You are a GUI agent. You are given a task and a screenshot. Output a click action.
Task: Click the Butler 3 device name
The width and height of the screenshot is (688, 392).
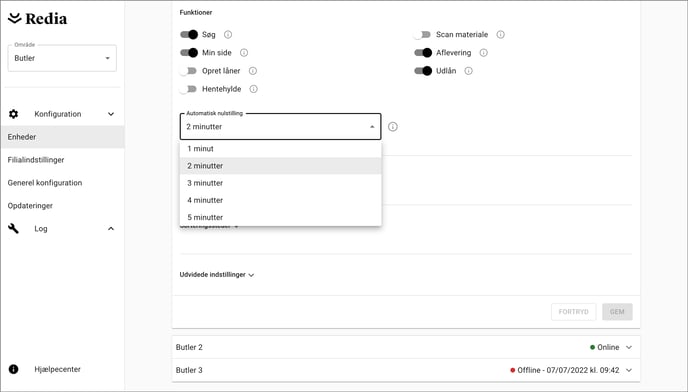click(189, 370)
